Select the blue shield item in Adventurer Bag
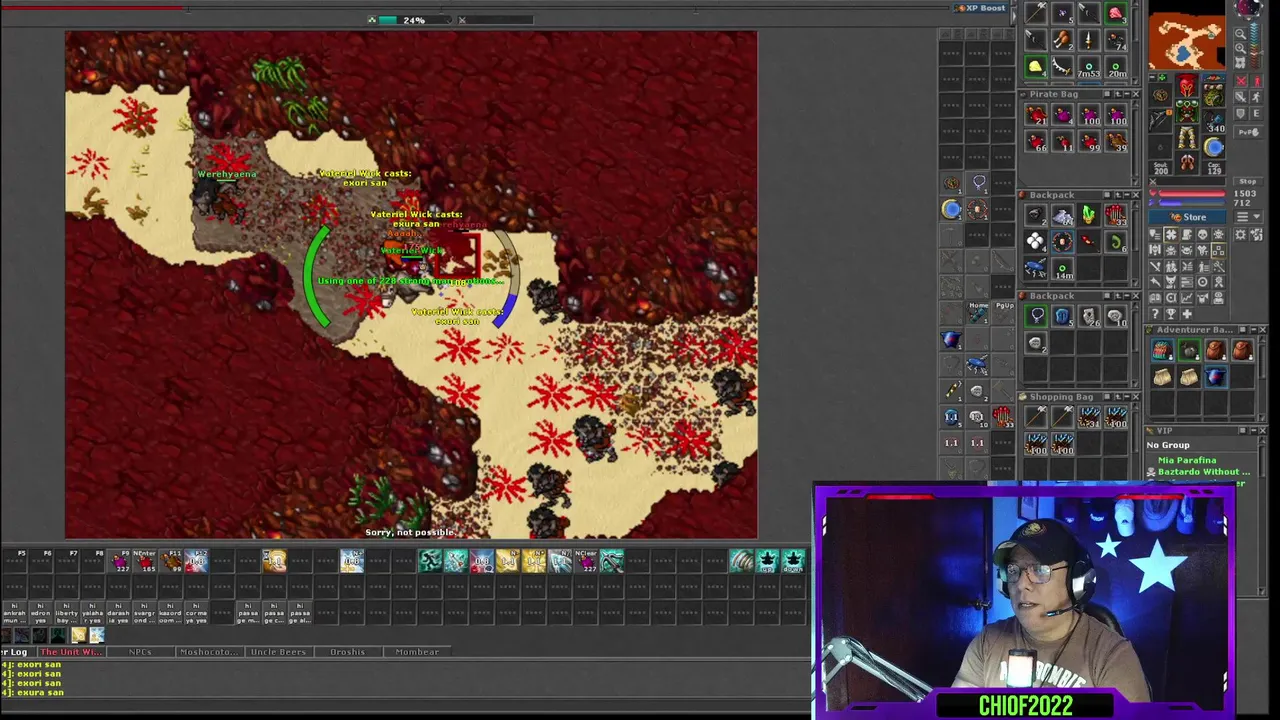Viewport: 1280px width, 720px height. click(1216, 377)
